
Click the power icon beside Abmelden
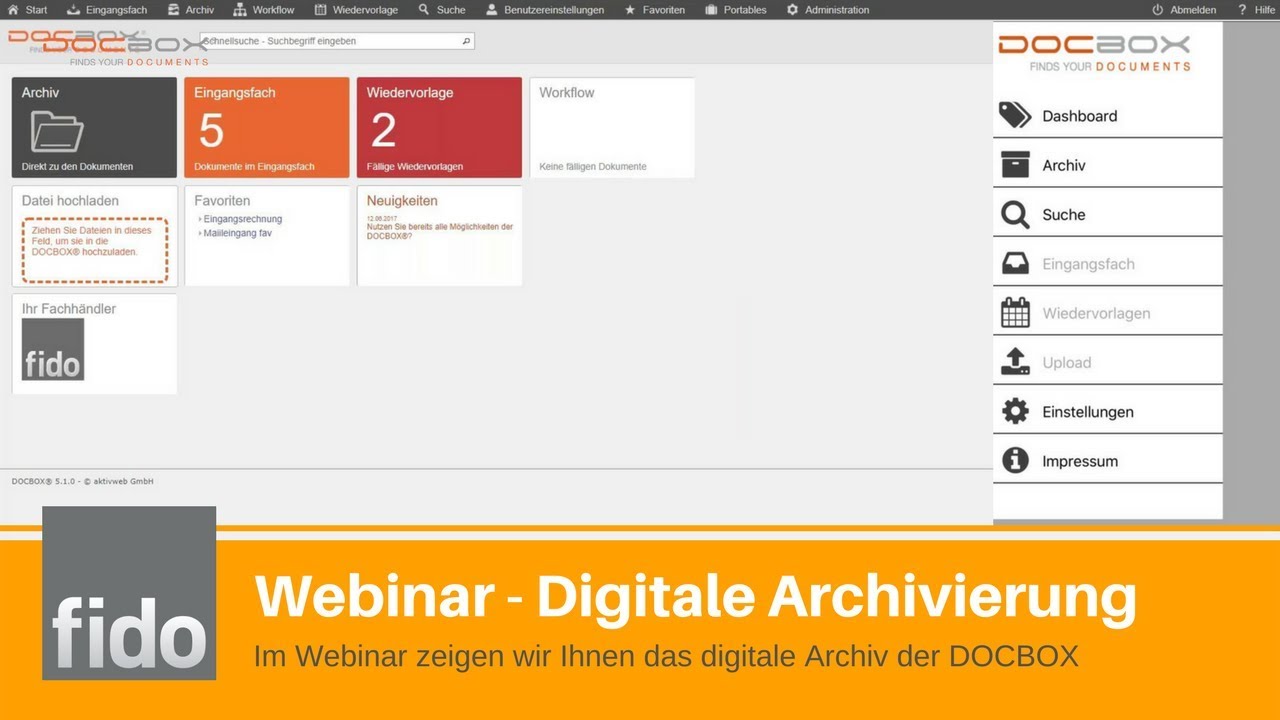(x=1158, y=9)
